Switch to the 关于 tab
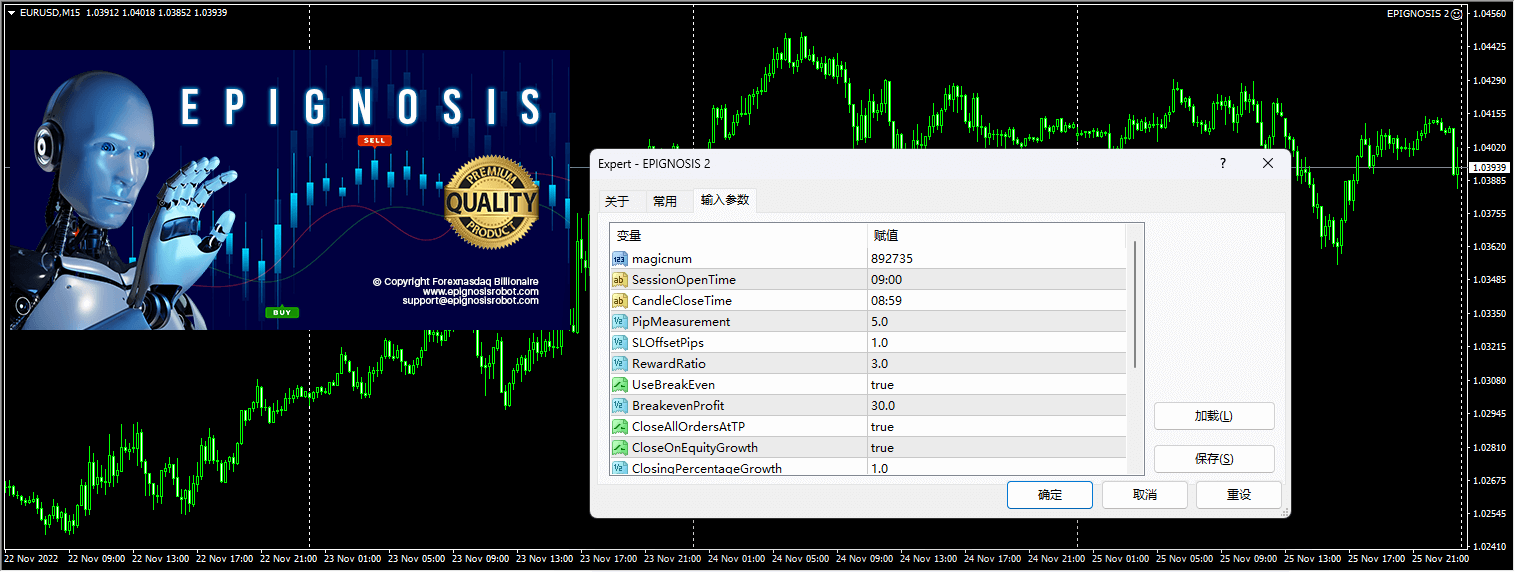 [617, 201]
